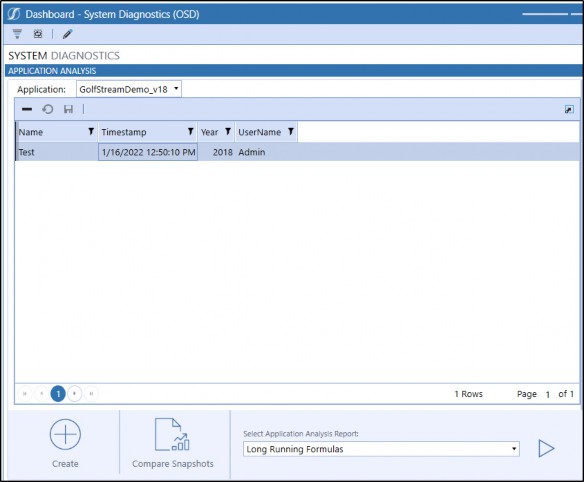Click the toolbar icon beside the funnel
Image resolution: width=584 pixels, height=482 pixels.
coord(38,34)
